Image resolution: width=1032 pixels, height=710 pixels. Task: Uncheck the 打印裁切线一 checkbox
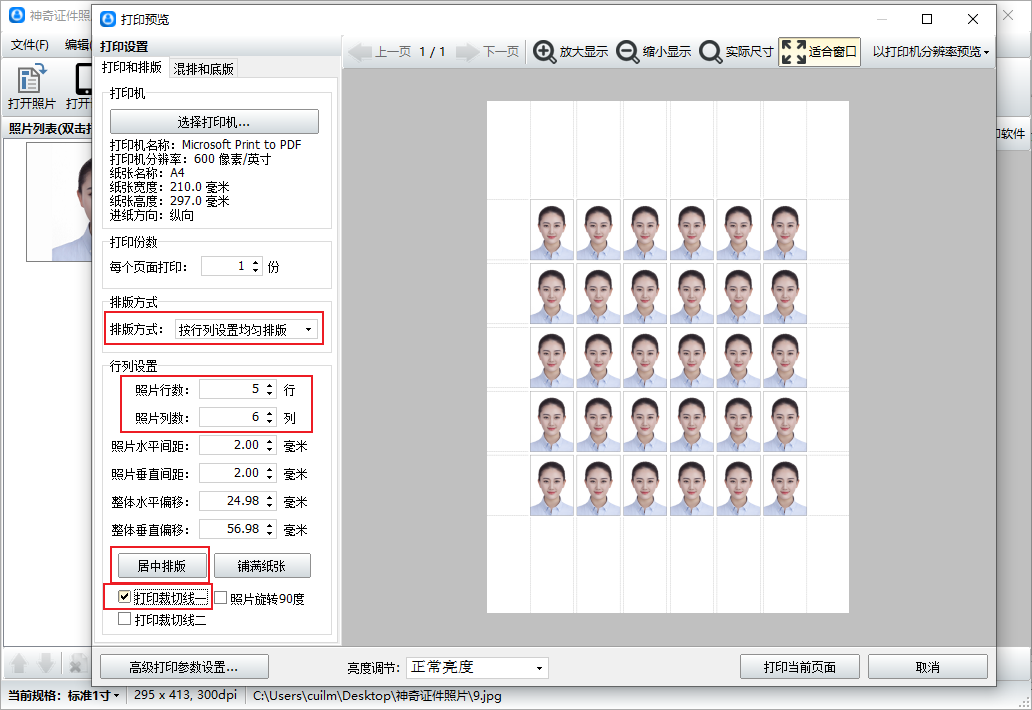125,598
